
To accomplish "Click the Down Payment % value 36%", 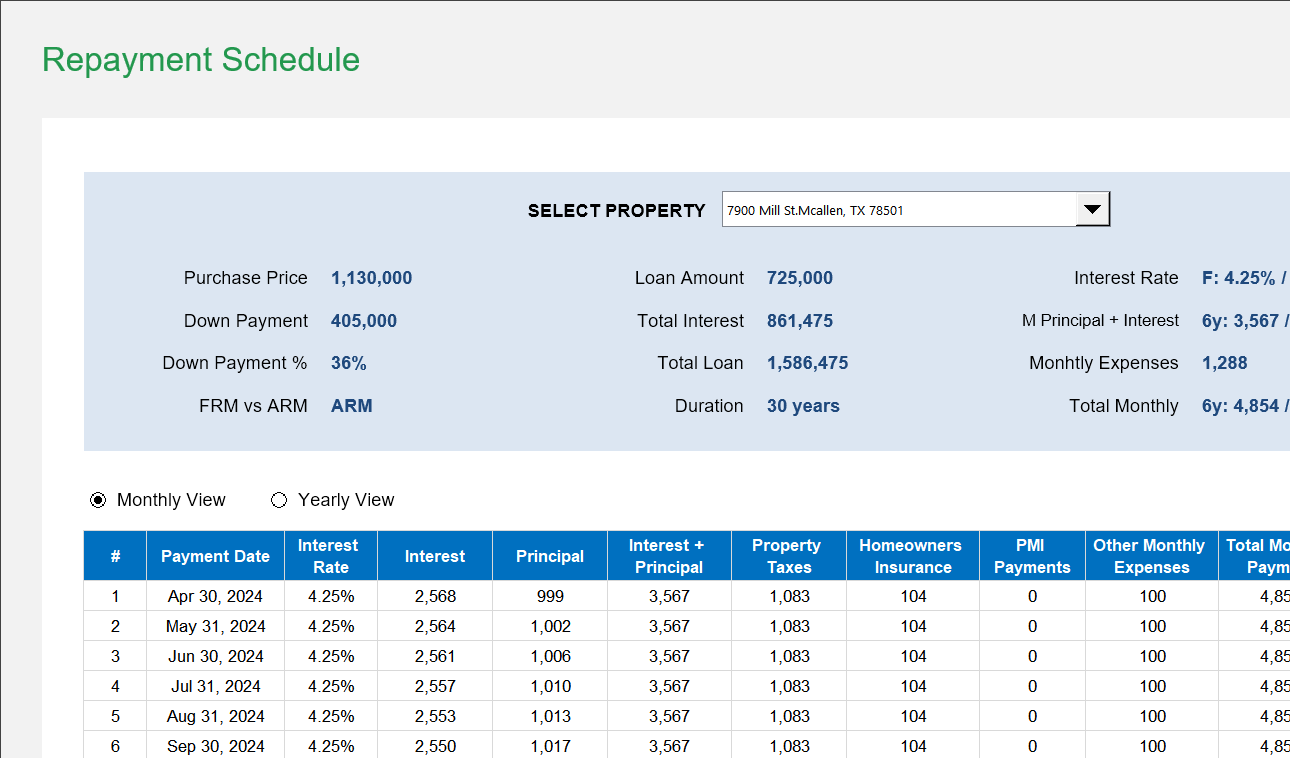I will click(x=348, y=363).
